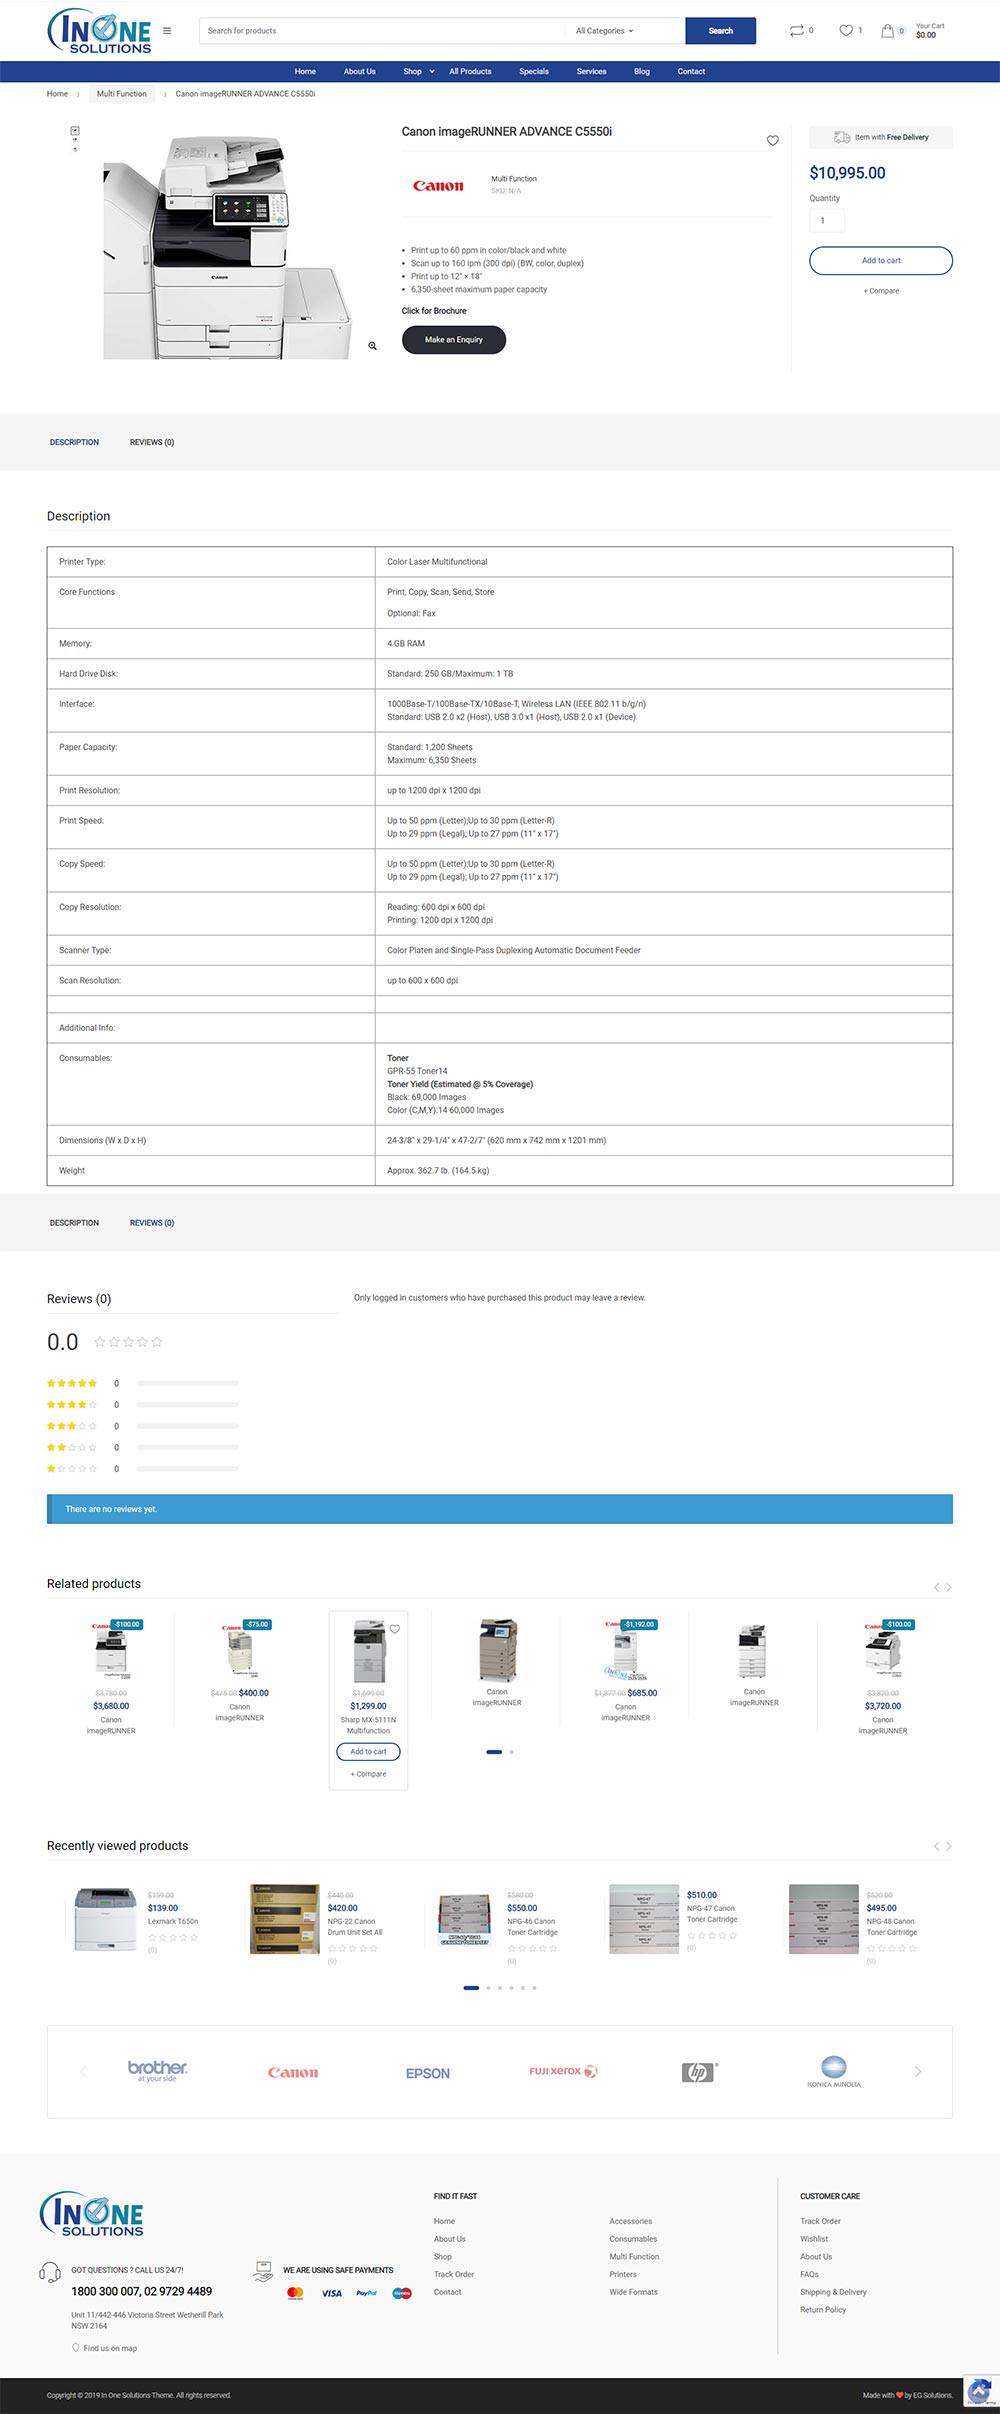This screenshot has width=1000, height=2414.
Task: Click + Compare under Sharp MX-5111N
Action: coord(368,1774)
